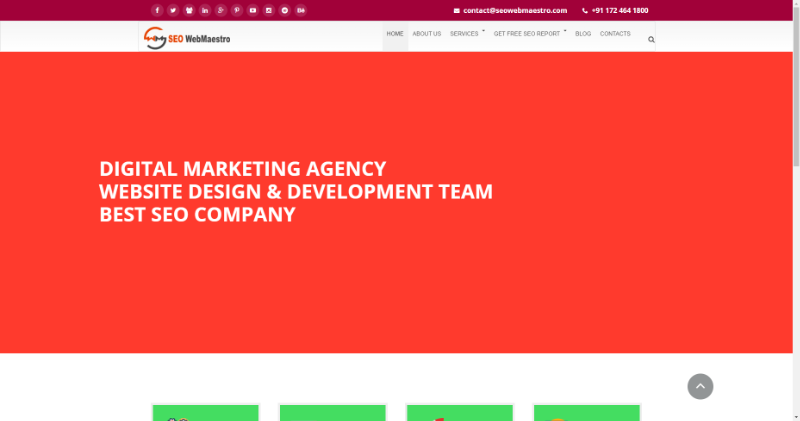Viewport: 800px width, 421px height.
Task: Open Get Free SEO Report menu
Action: 527,34
